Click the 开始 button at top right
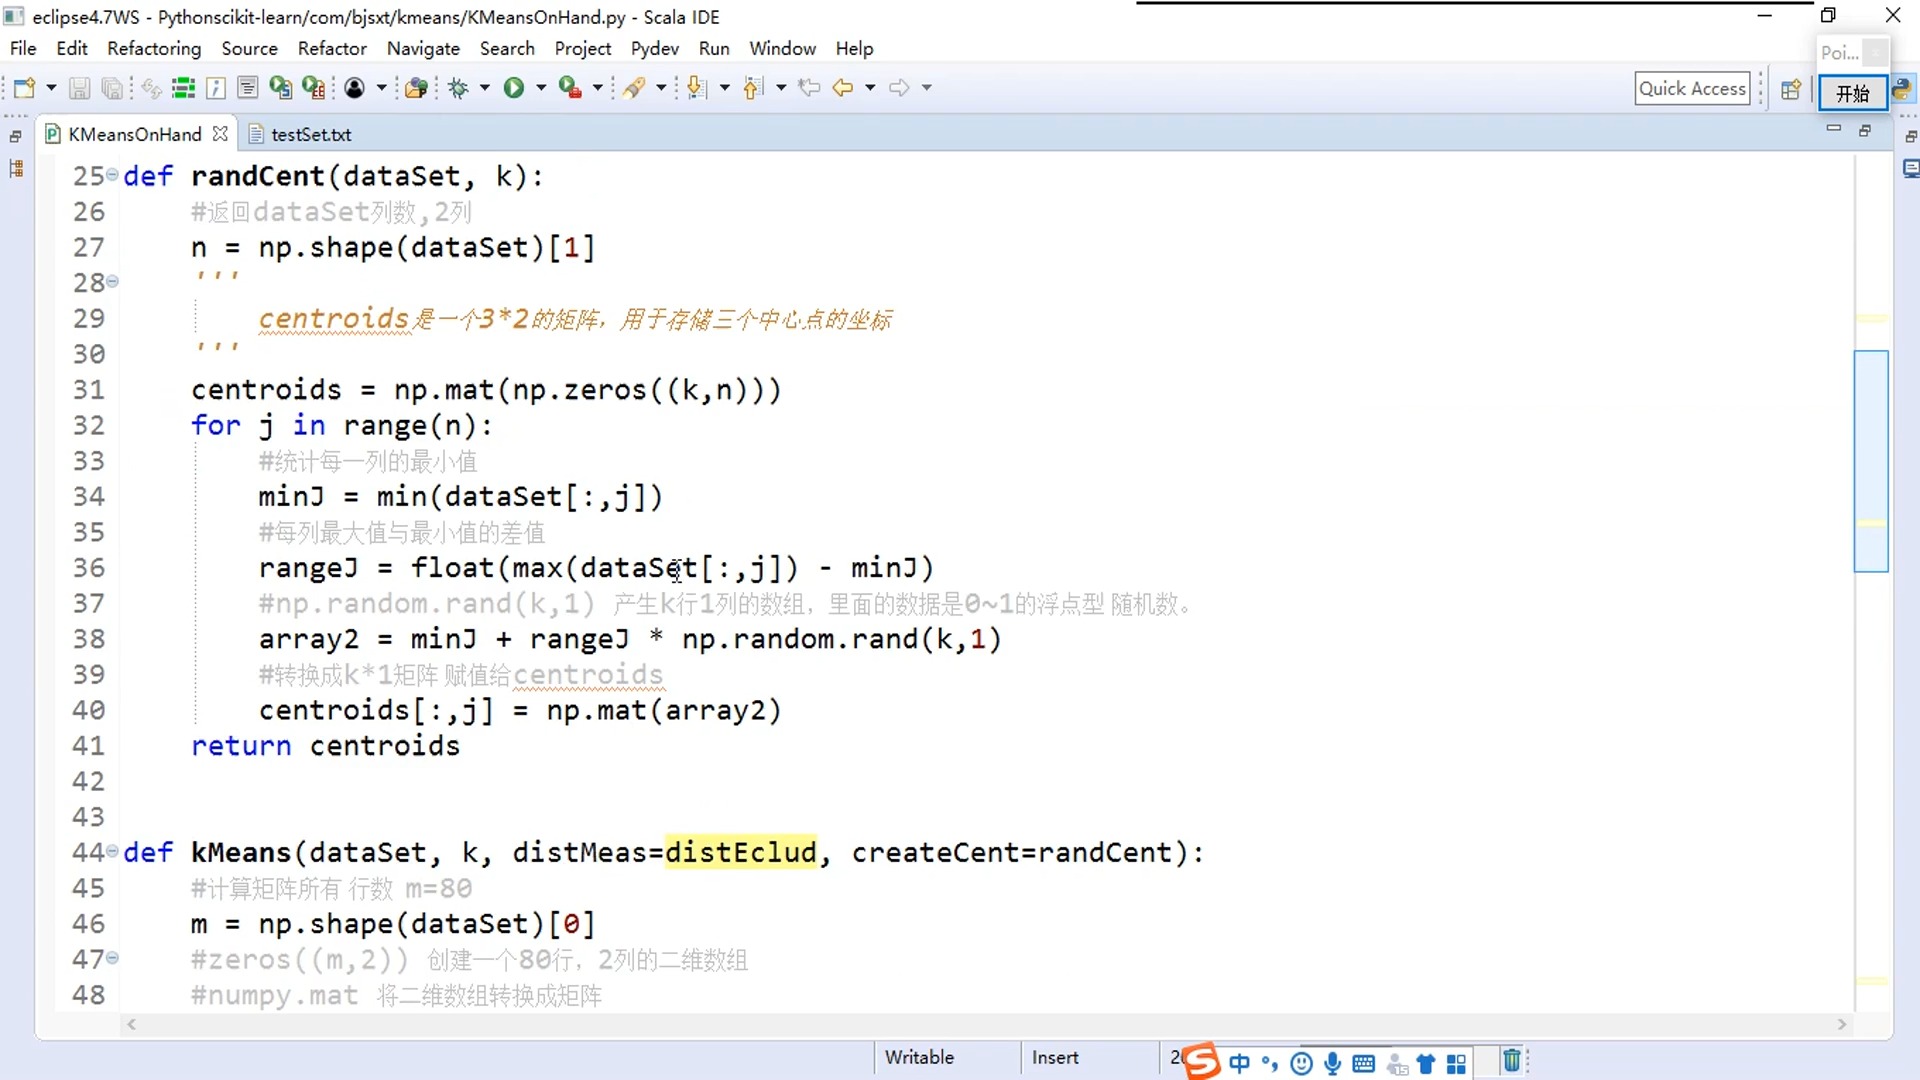The height and width of the screenshot is (1080, 1920). tap(1852, 93)
